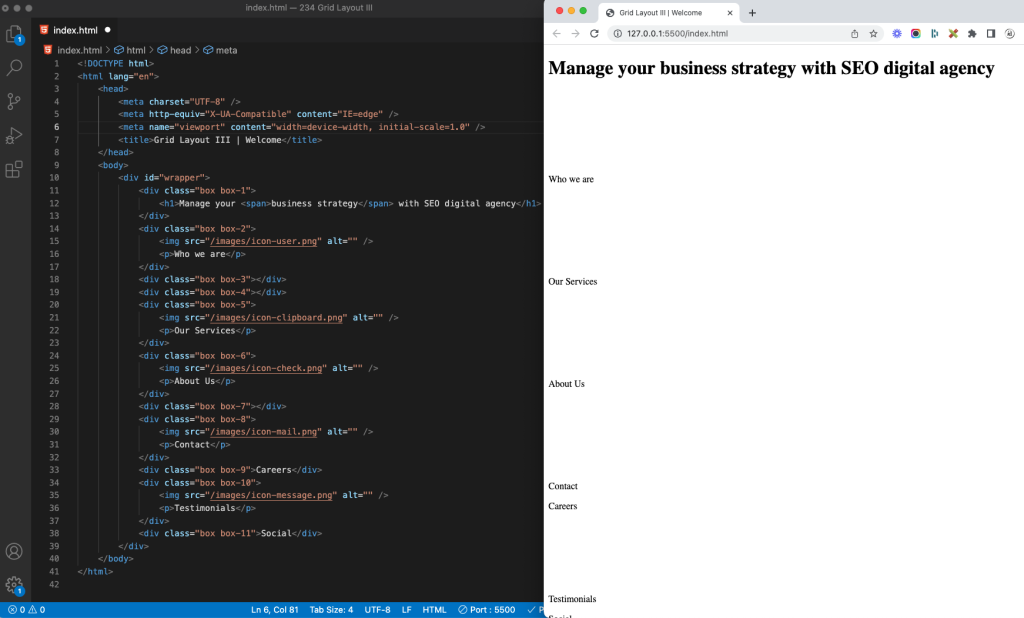Screen dimensions: 1024x618
Task: Click the HTML5 icon on index.html tab
Action: coord(44,30)
